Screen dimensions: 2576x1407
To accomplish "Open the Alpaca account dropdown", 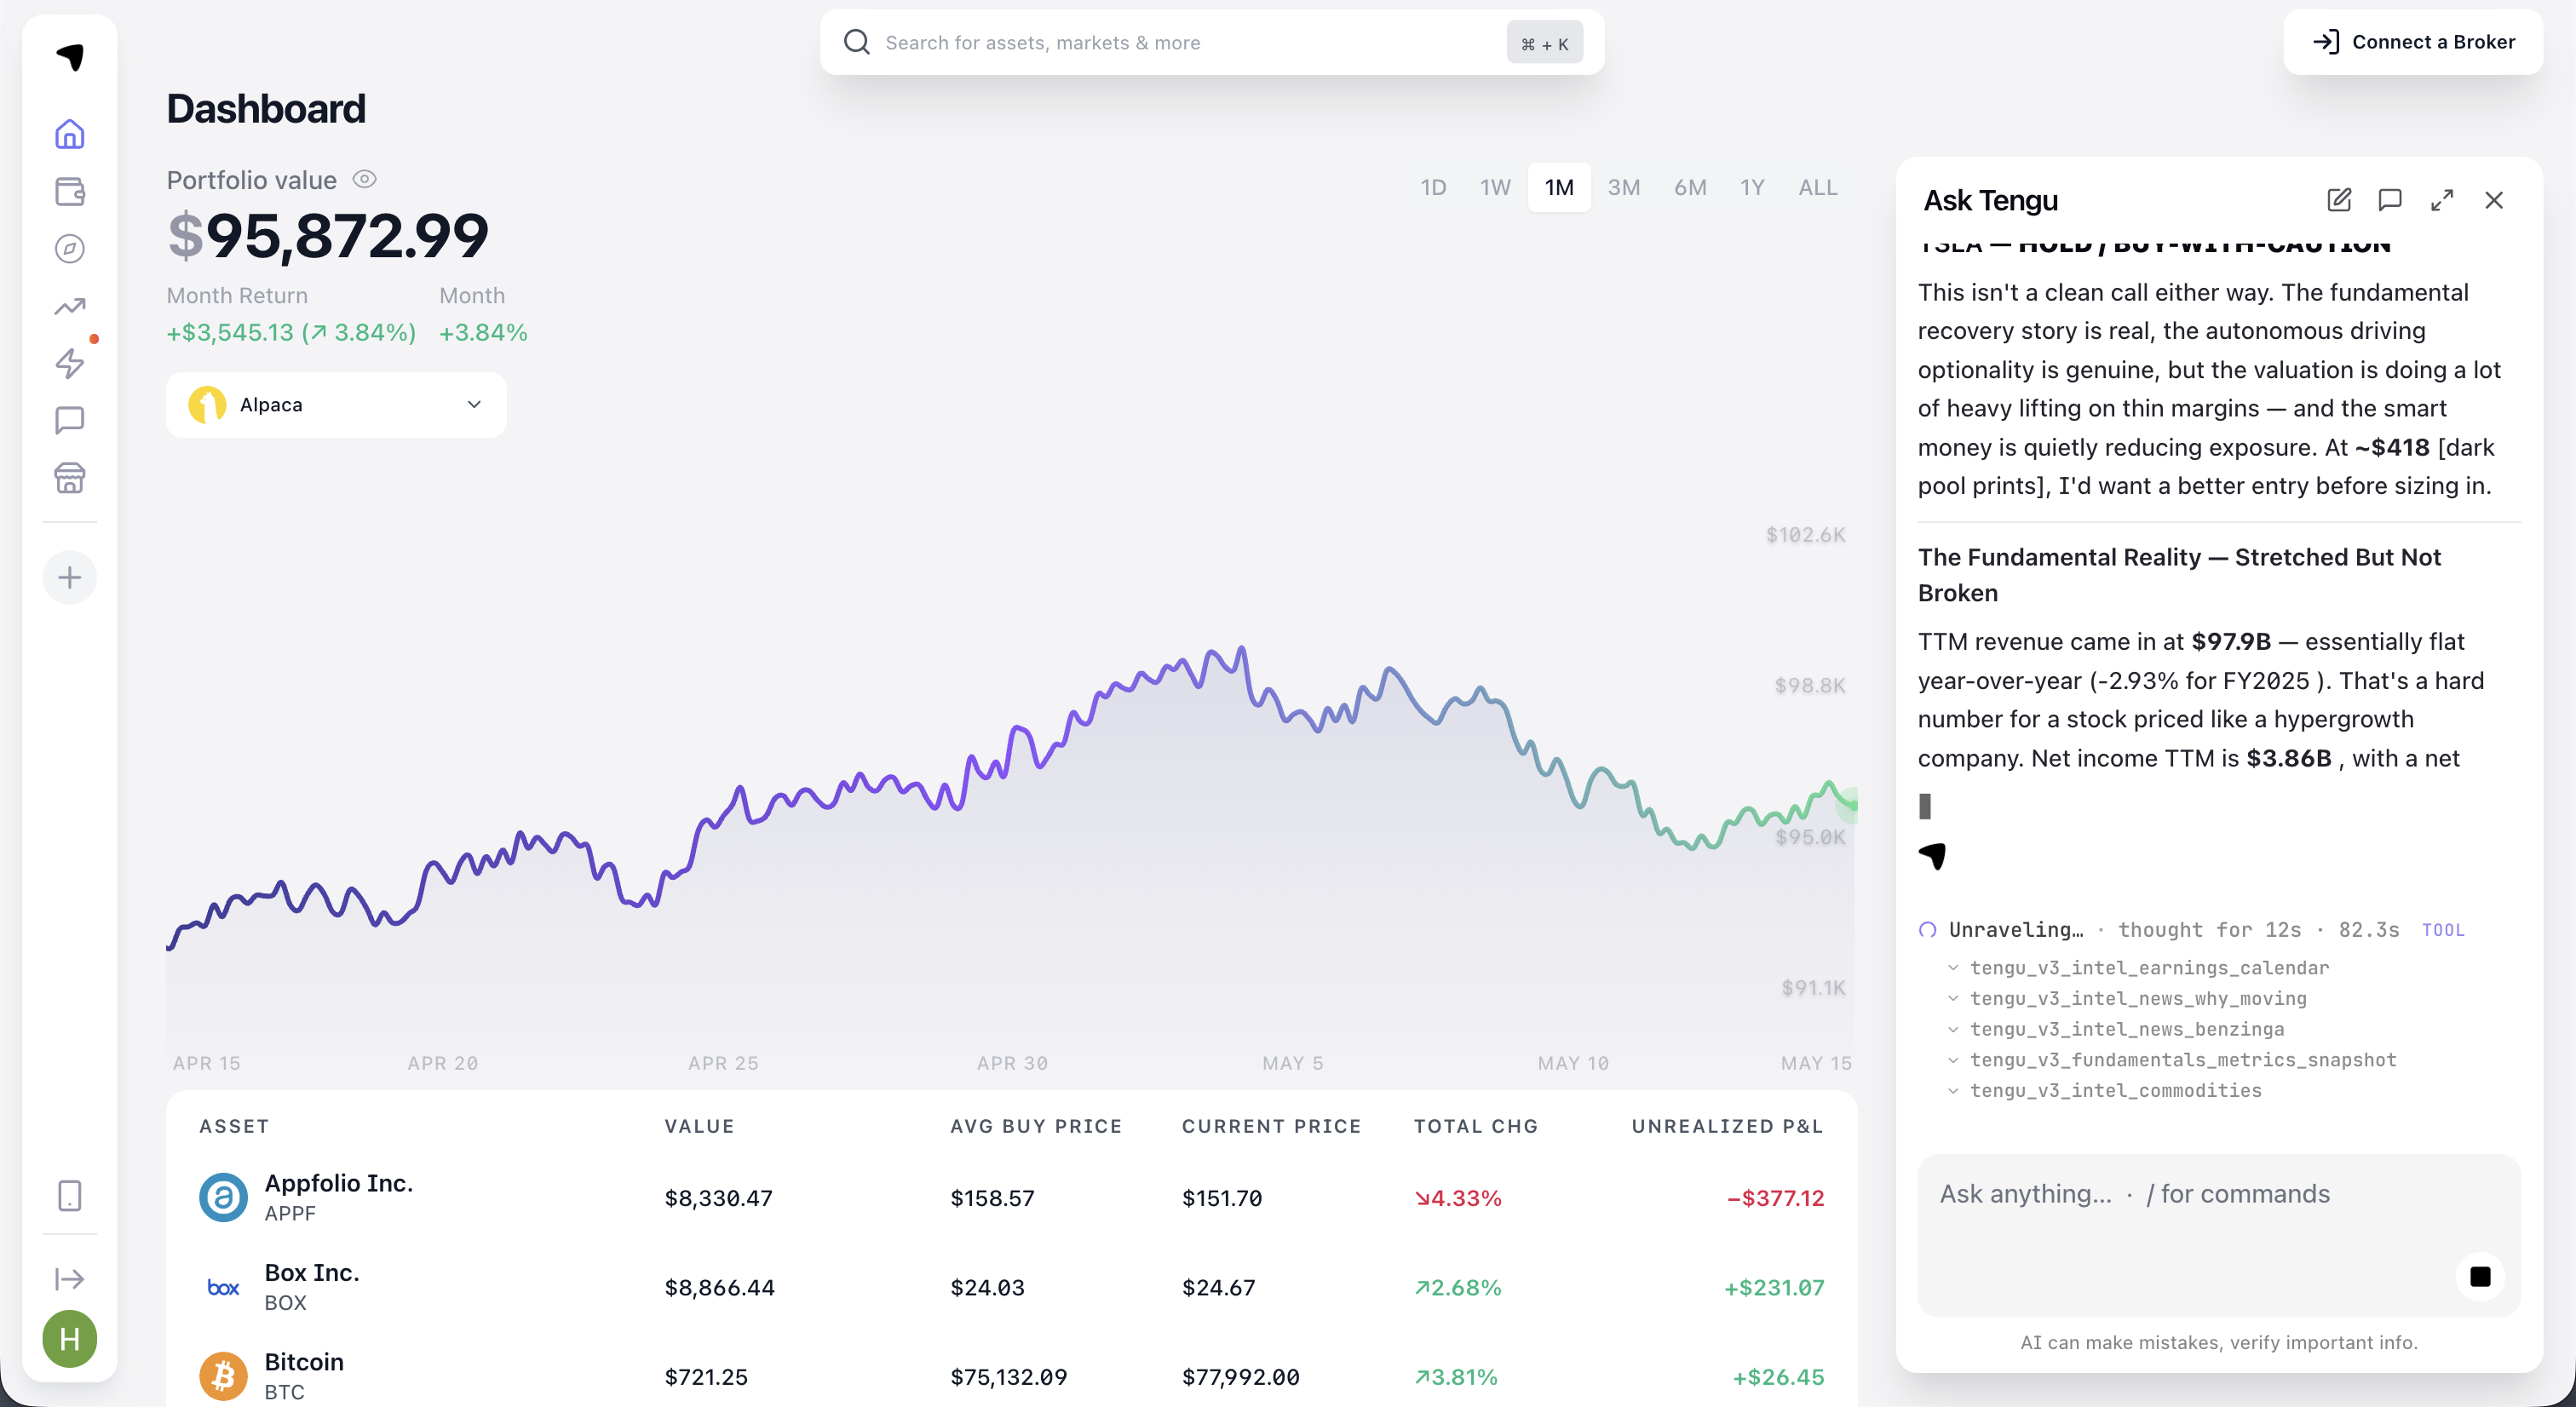I will 336,405.
